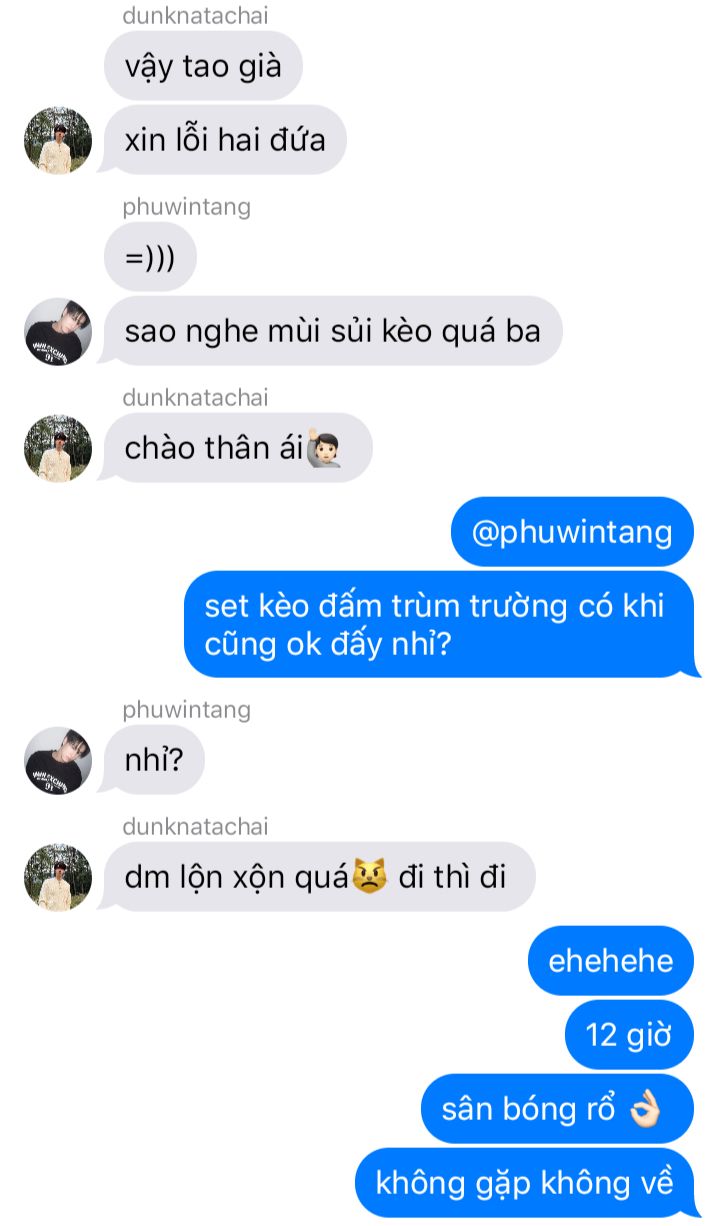Click the 'ehehehe' sent message
This screenshot has height=1226, width=720.
coord(611,961)
